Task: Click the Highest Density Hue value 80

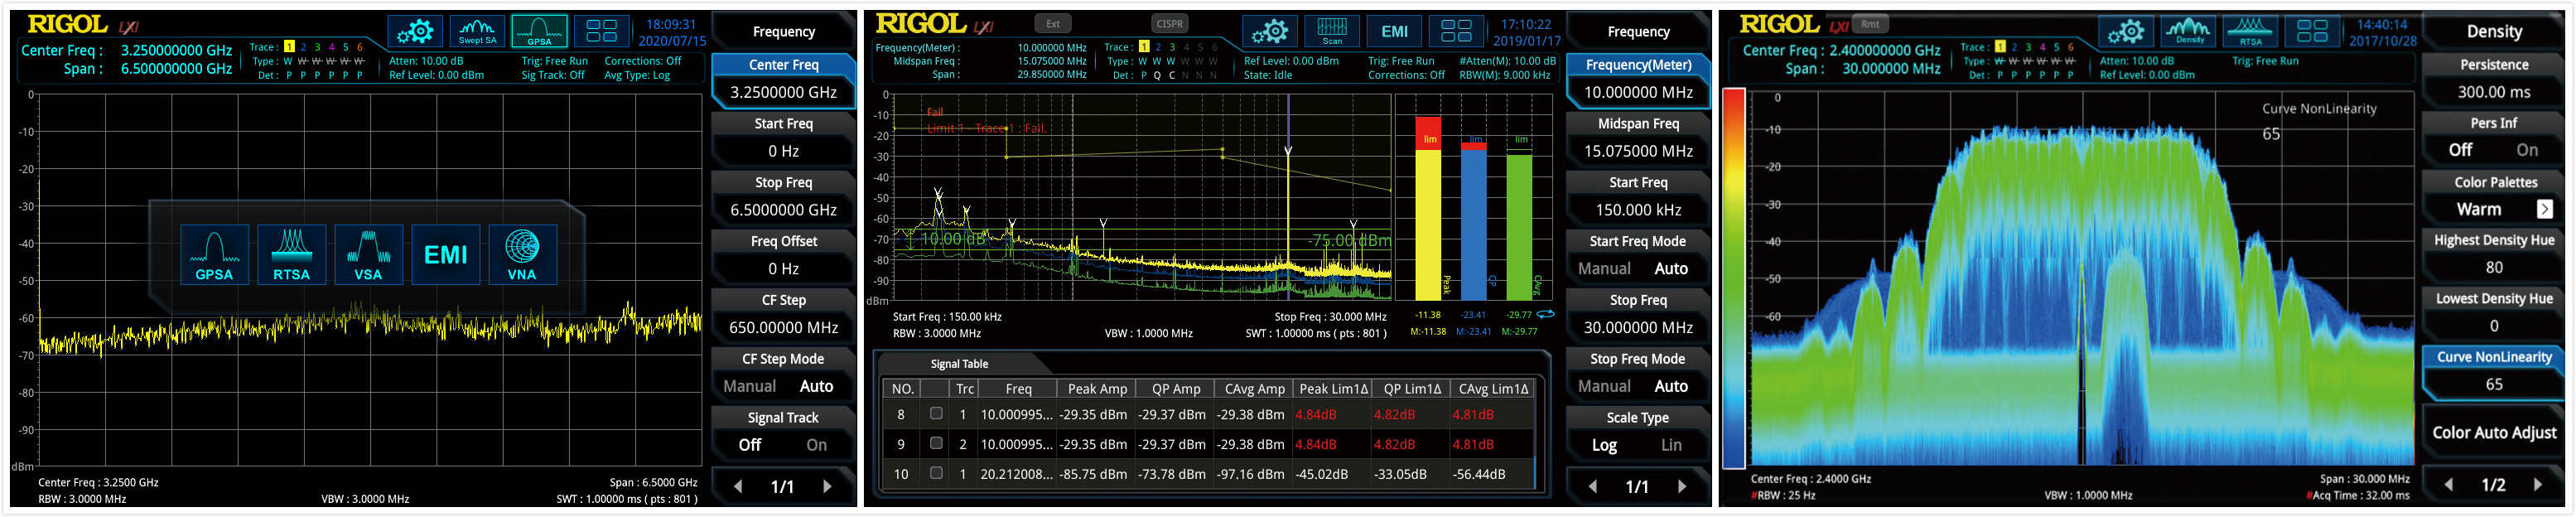Action: point(2494,268)
